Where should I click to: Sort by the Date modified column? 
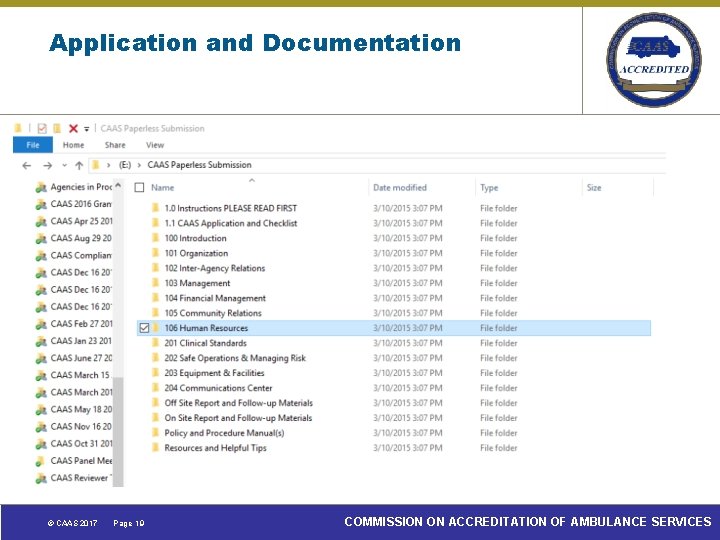399,187
